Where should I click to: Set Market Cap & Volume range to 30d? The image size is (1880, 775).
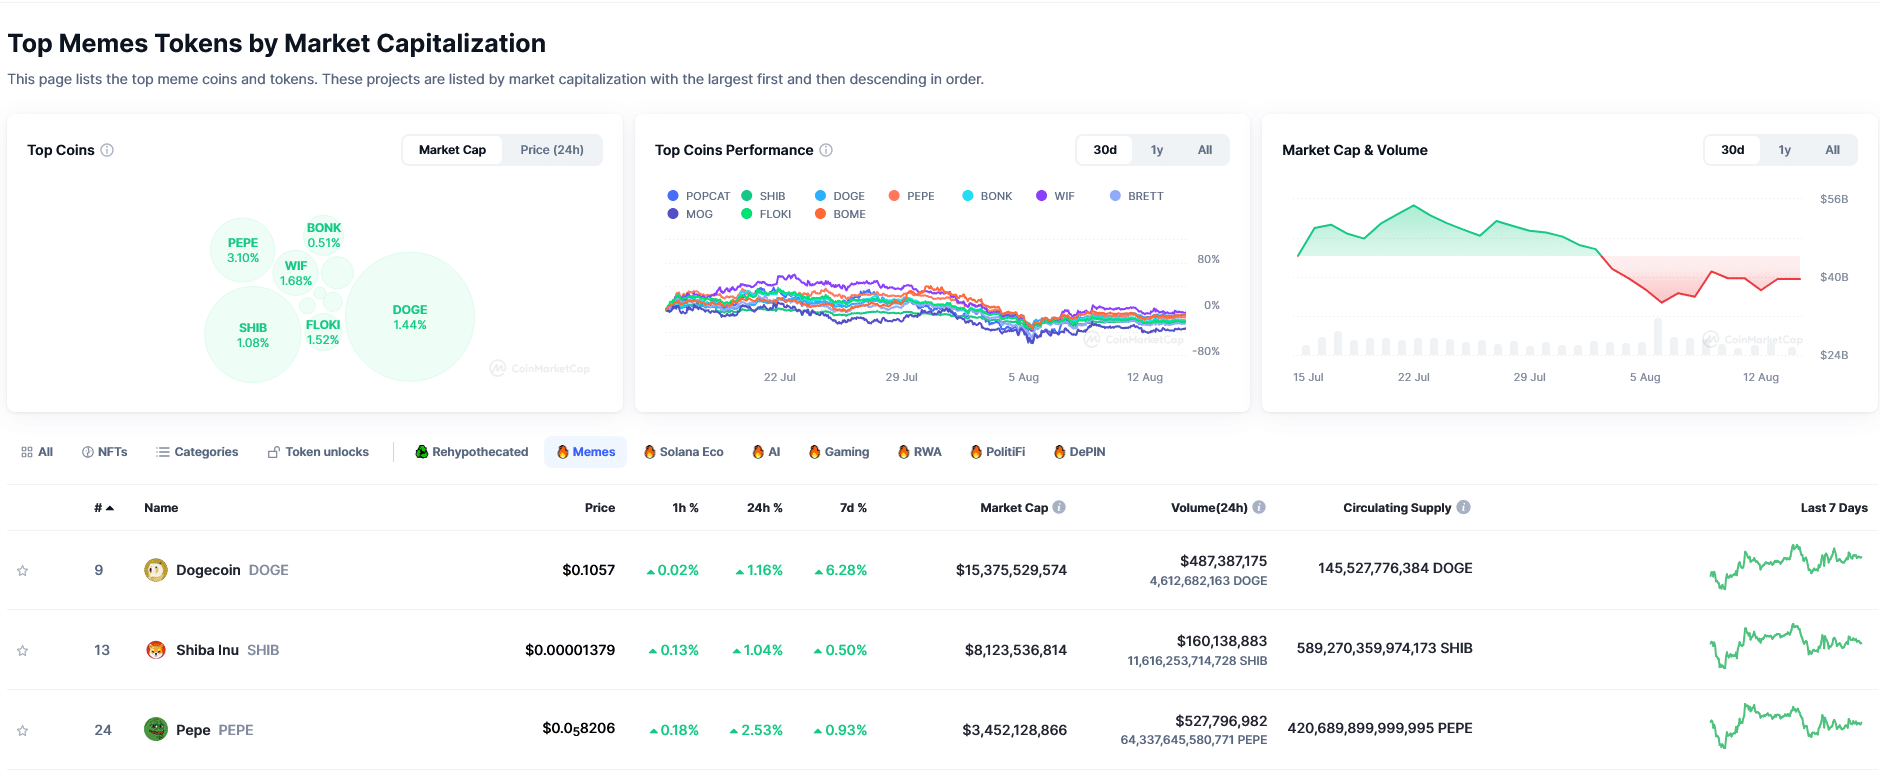point(1733,150)
